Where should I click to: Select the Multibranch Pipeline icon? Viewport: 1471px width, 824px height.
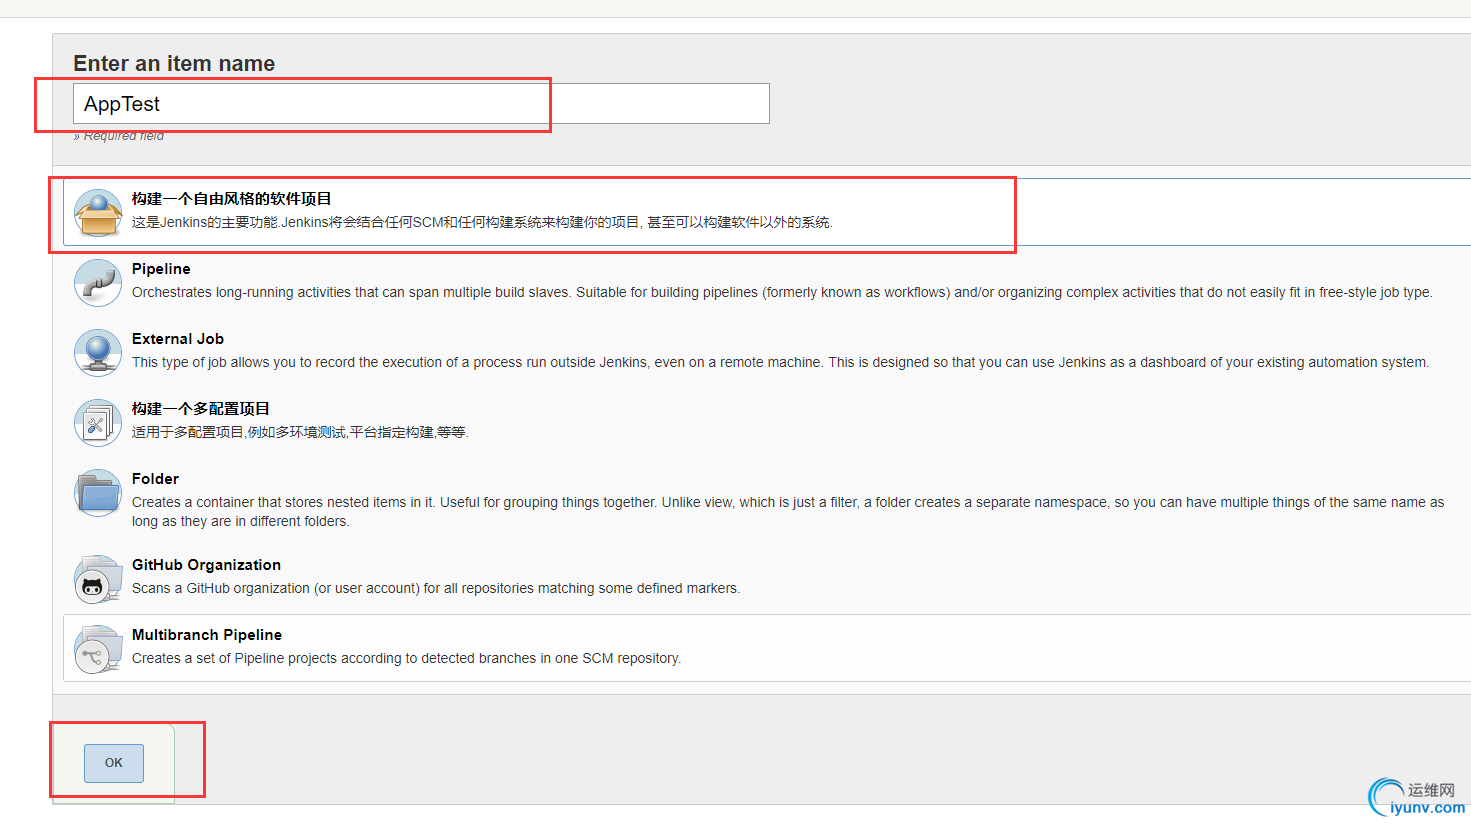tap(98, 649)
